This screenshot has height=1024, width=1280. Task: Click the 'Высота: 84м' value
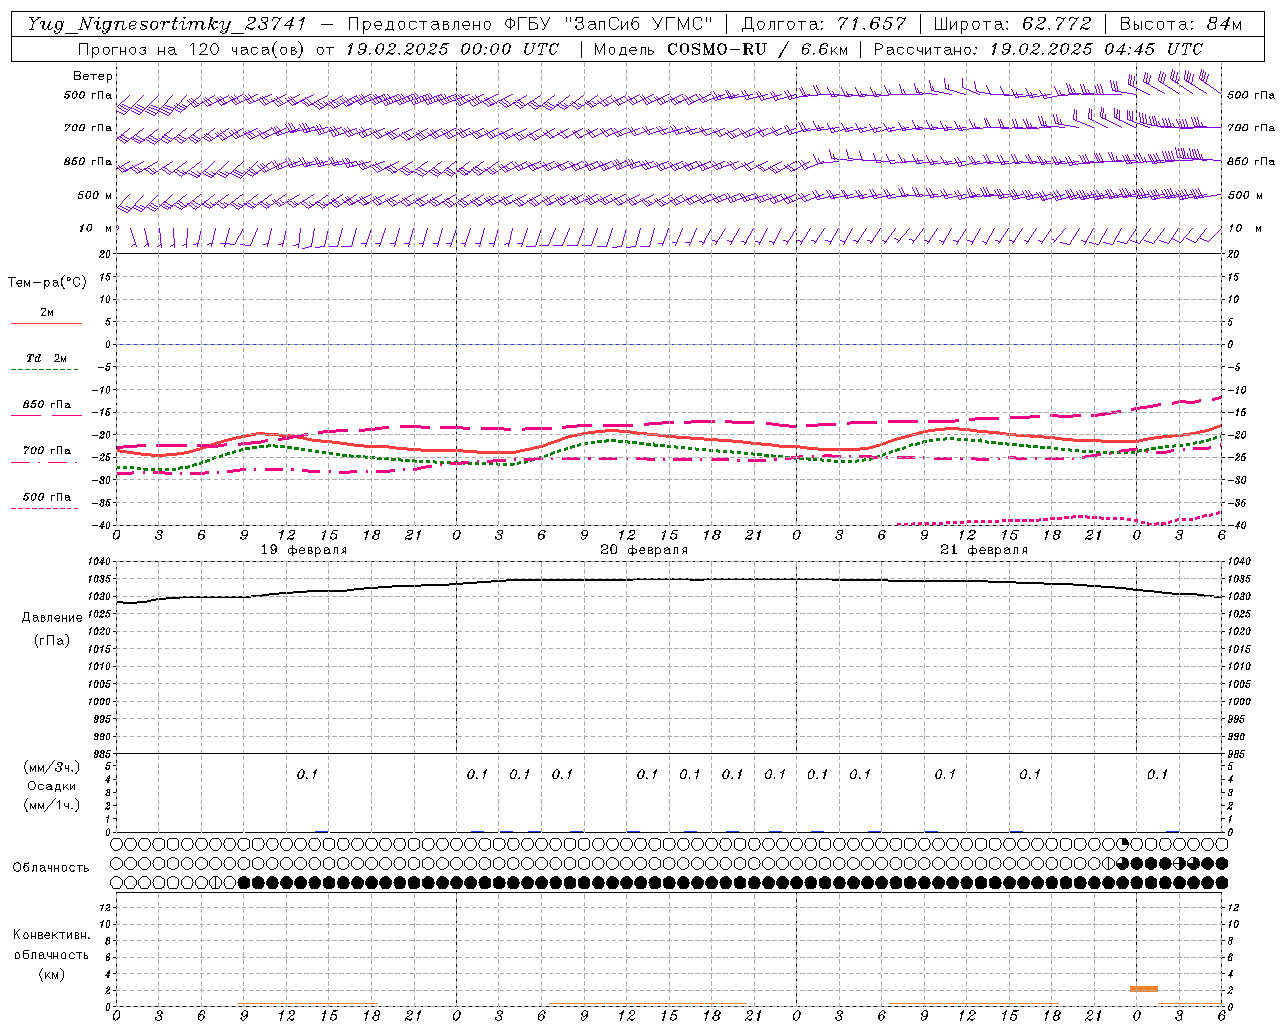click(1181, 24)
